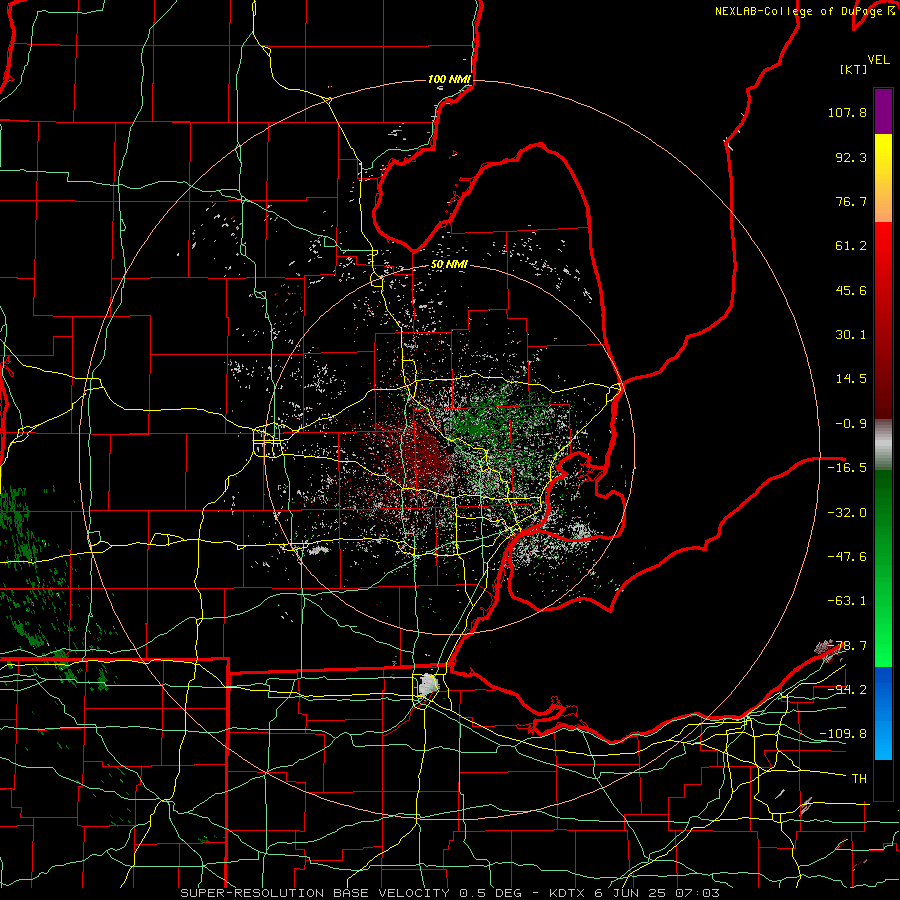Image resolution: width=900 pixels, height=900 pixels.
Task: Select the -47.6 legend value
Action: 847,557
